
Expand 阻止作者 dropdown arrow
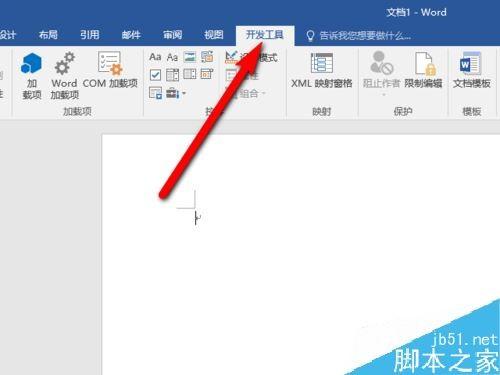[x=383, y=95]
